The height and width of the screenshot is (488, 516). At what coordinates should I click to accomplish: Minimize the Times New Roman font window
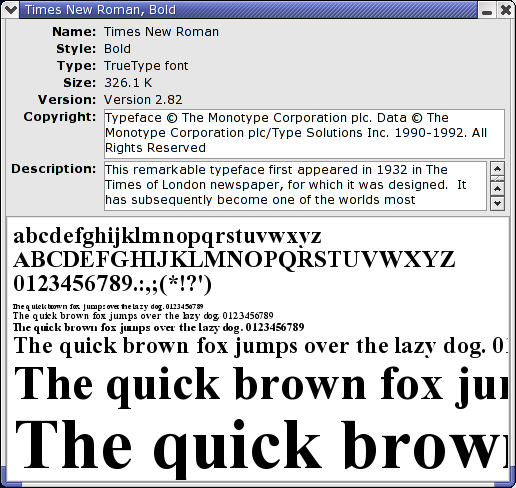[x=487, y=10]
